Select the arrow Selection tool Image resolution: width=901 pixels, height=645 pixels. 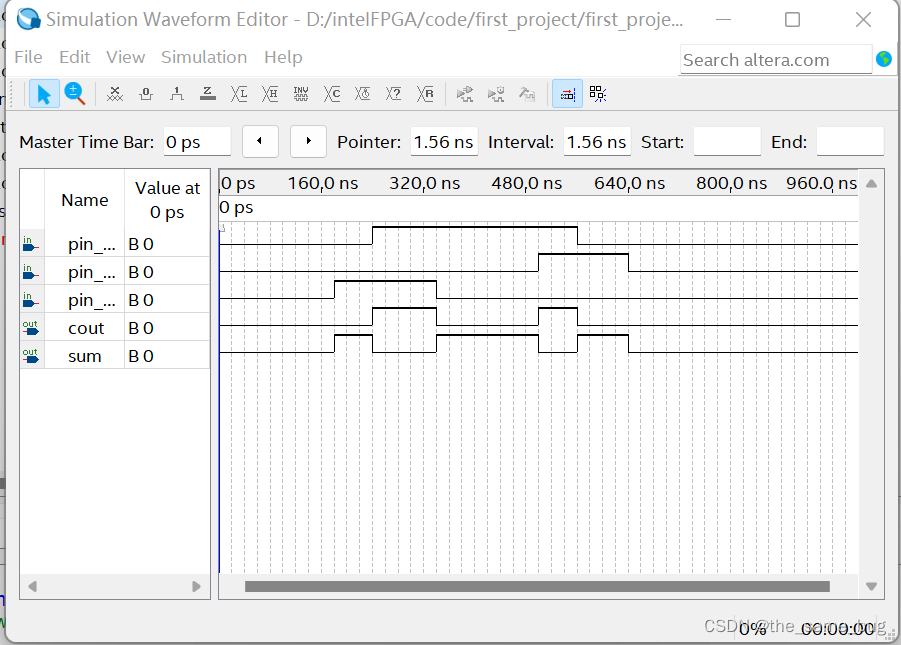(x=44, y=94)
